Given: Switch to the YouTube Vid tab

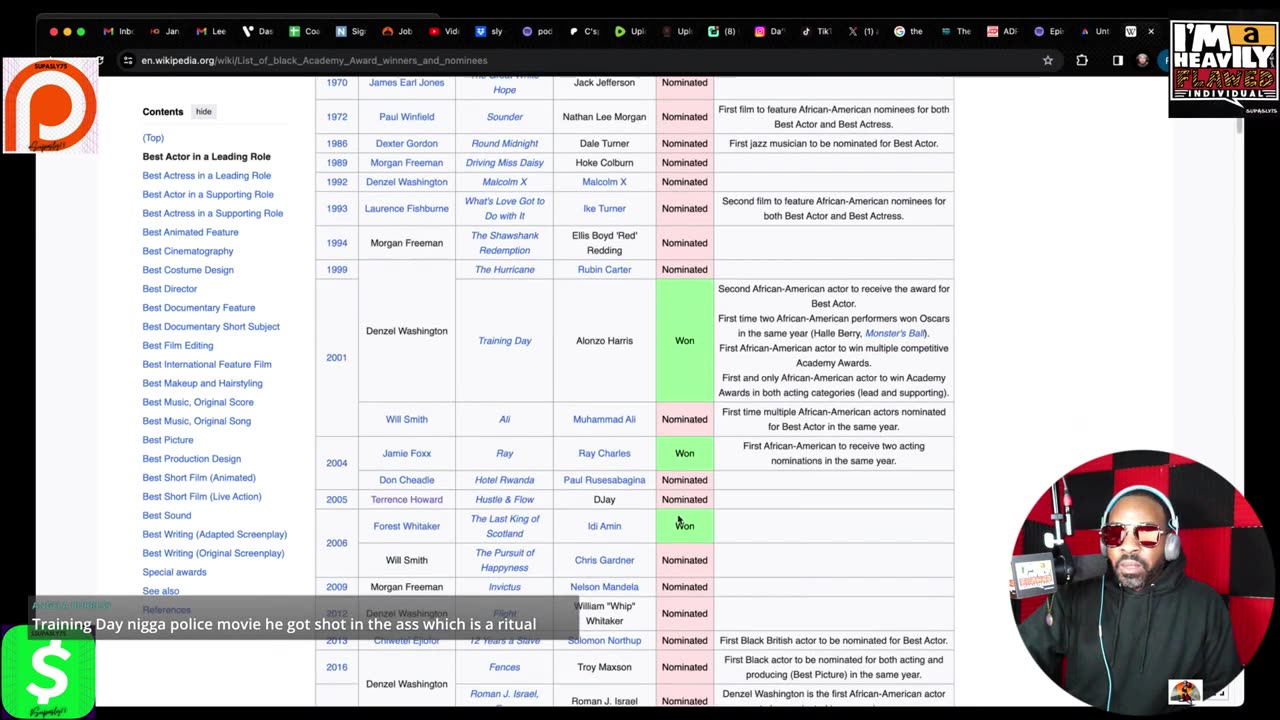Looking at the screenshot, I should pos(442,31).
